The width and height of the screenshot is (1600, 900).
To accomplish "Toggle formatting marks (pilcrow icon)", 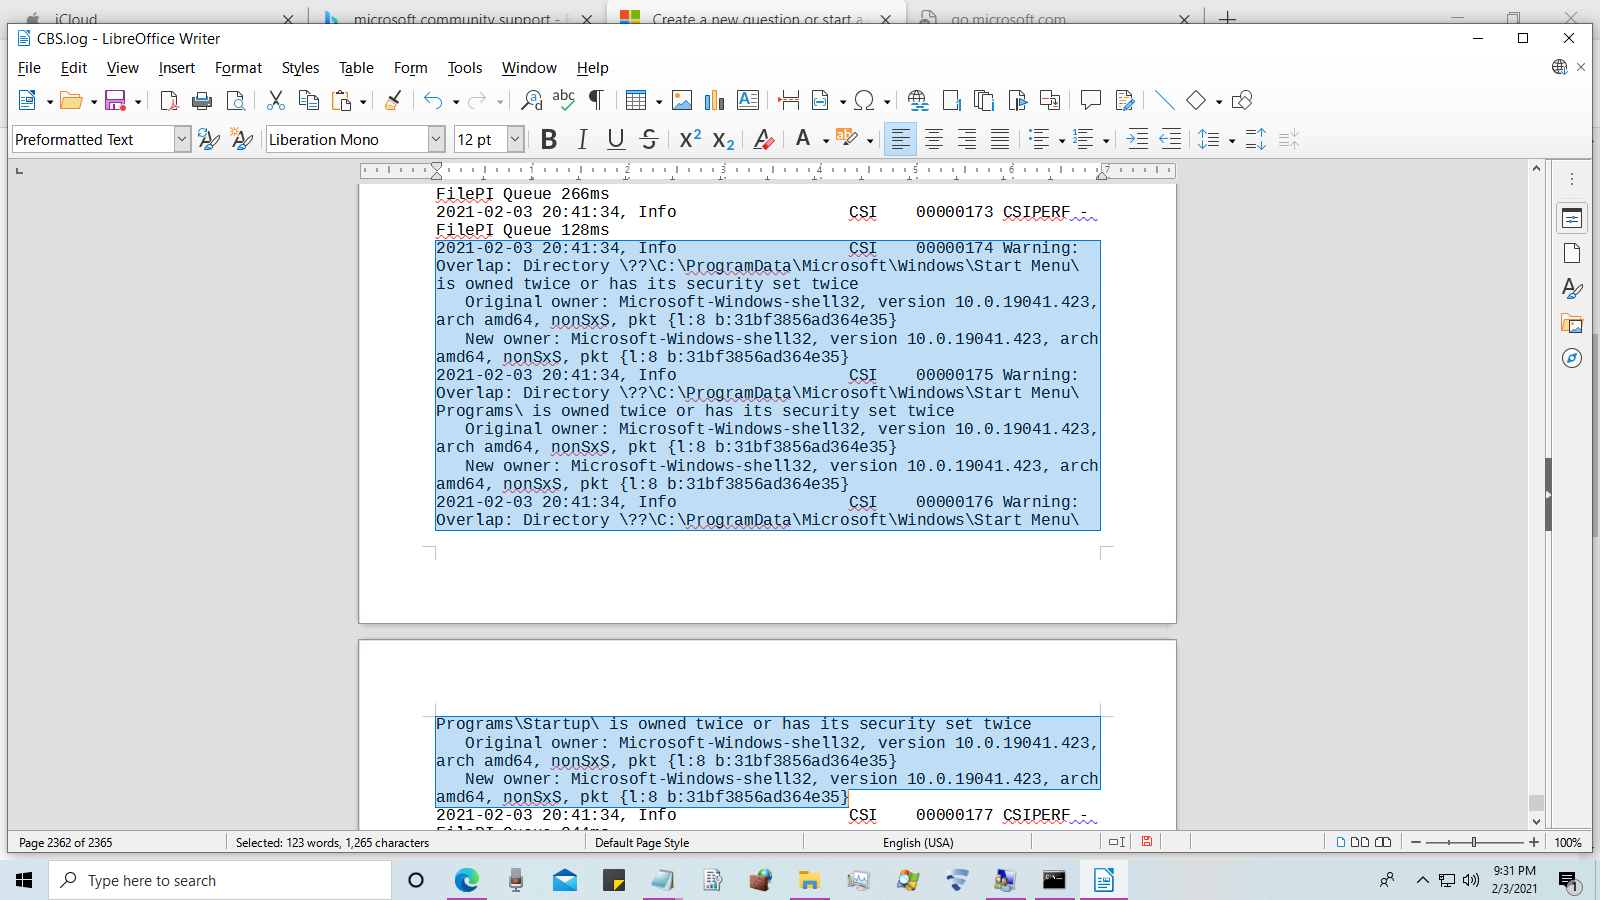I will [x=596, y=101].
